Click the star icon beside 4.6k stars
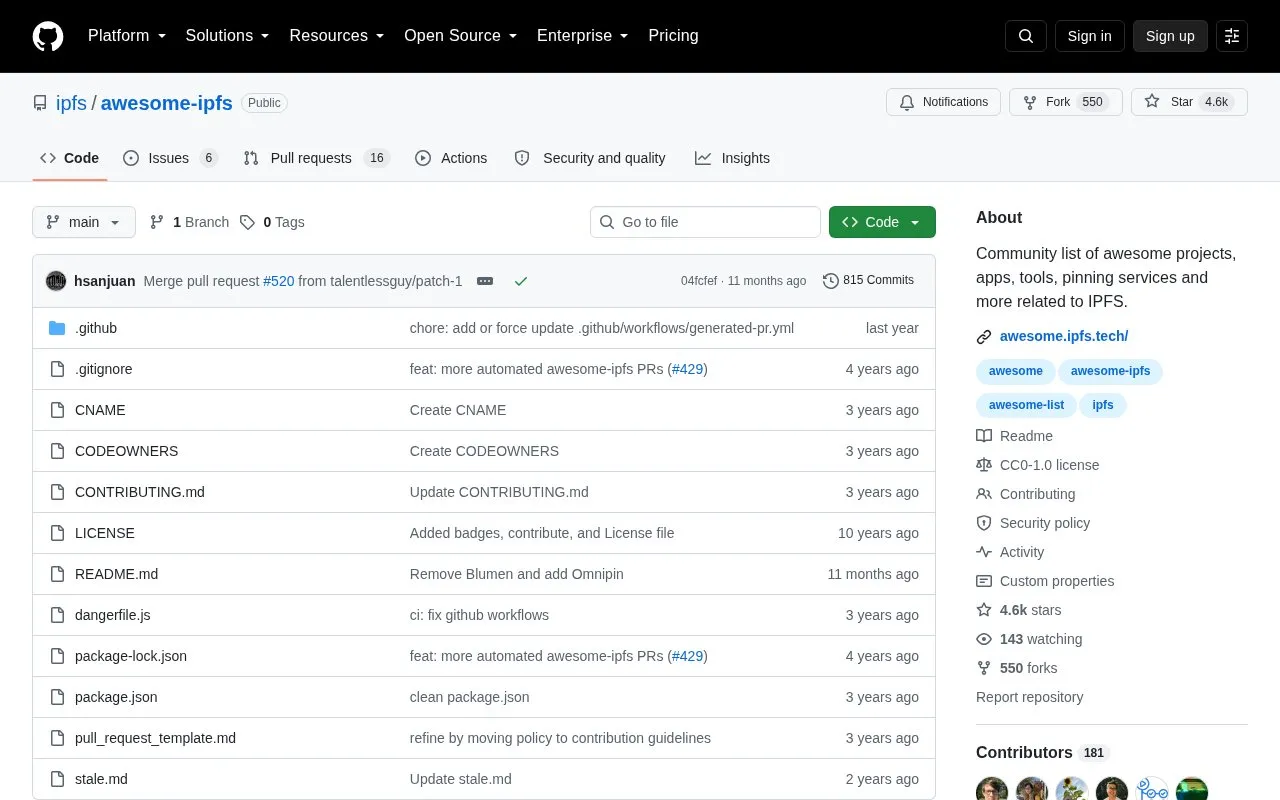The height and width of the screenshot is (800, 1280). tap(984, 610)
